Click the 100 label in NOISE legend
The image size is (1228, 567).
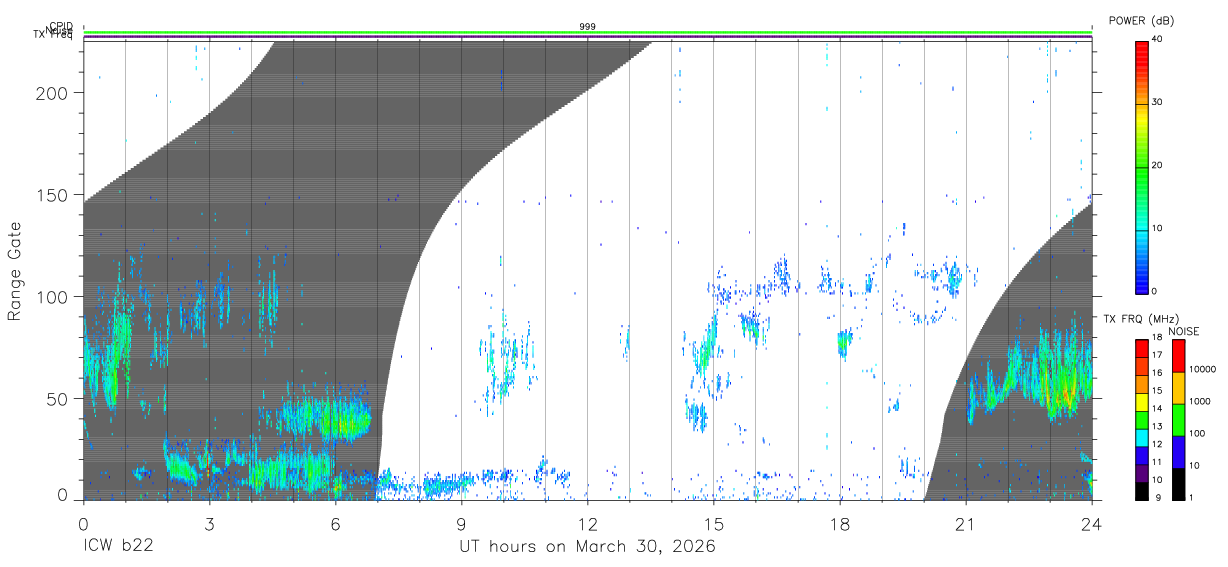point(1197,433)
